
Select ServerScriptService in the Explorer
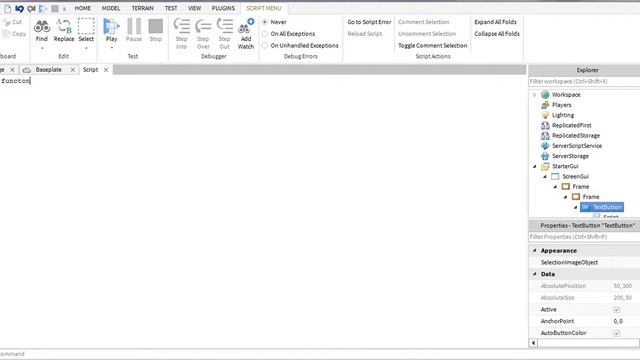pyautogui.click(x=571, y=146)
